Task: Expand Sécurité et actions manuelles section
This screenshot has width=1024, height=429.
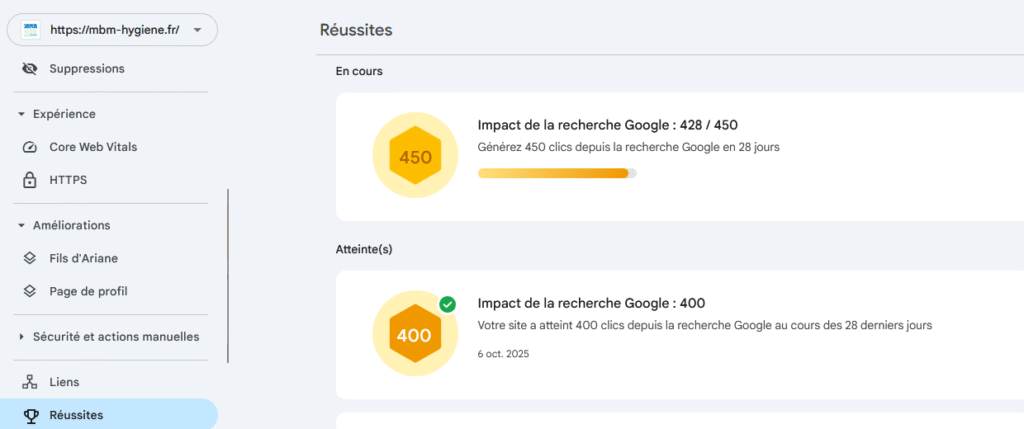Action: click(x=21, y=337)
